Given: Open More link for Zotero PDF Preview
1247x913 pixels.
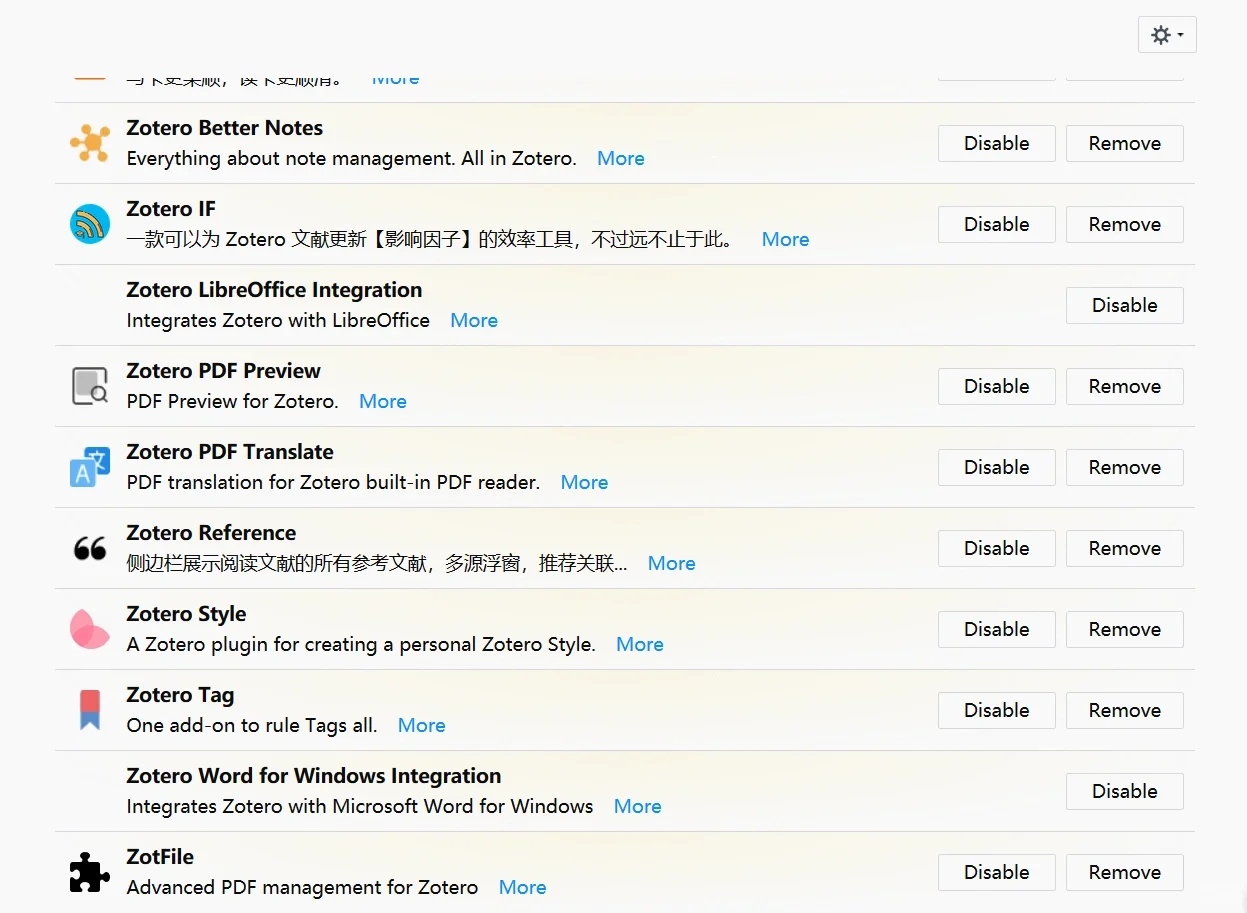Looking at the screenshot, I should point(383,401).
